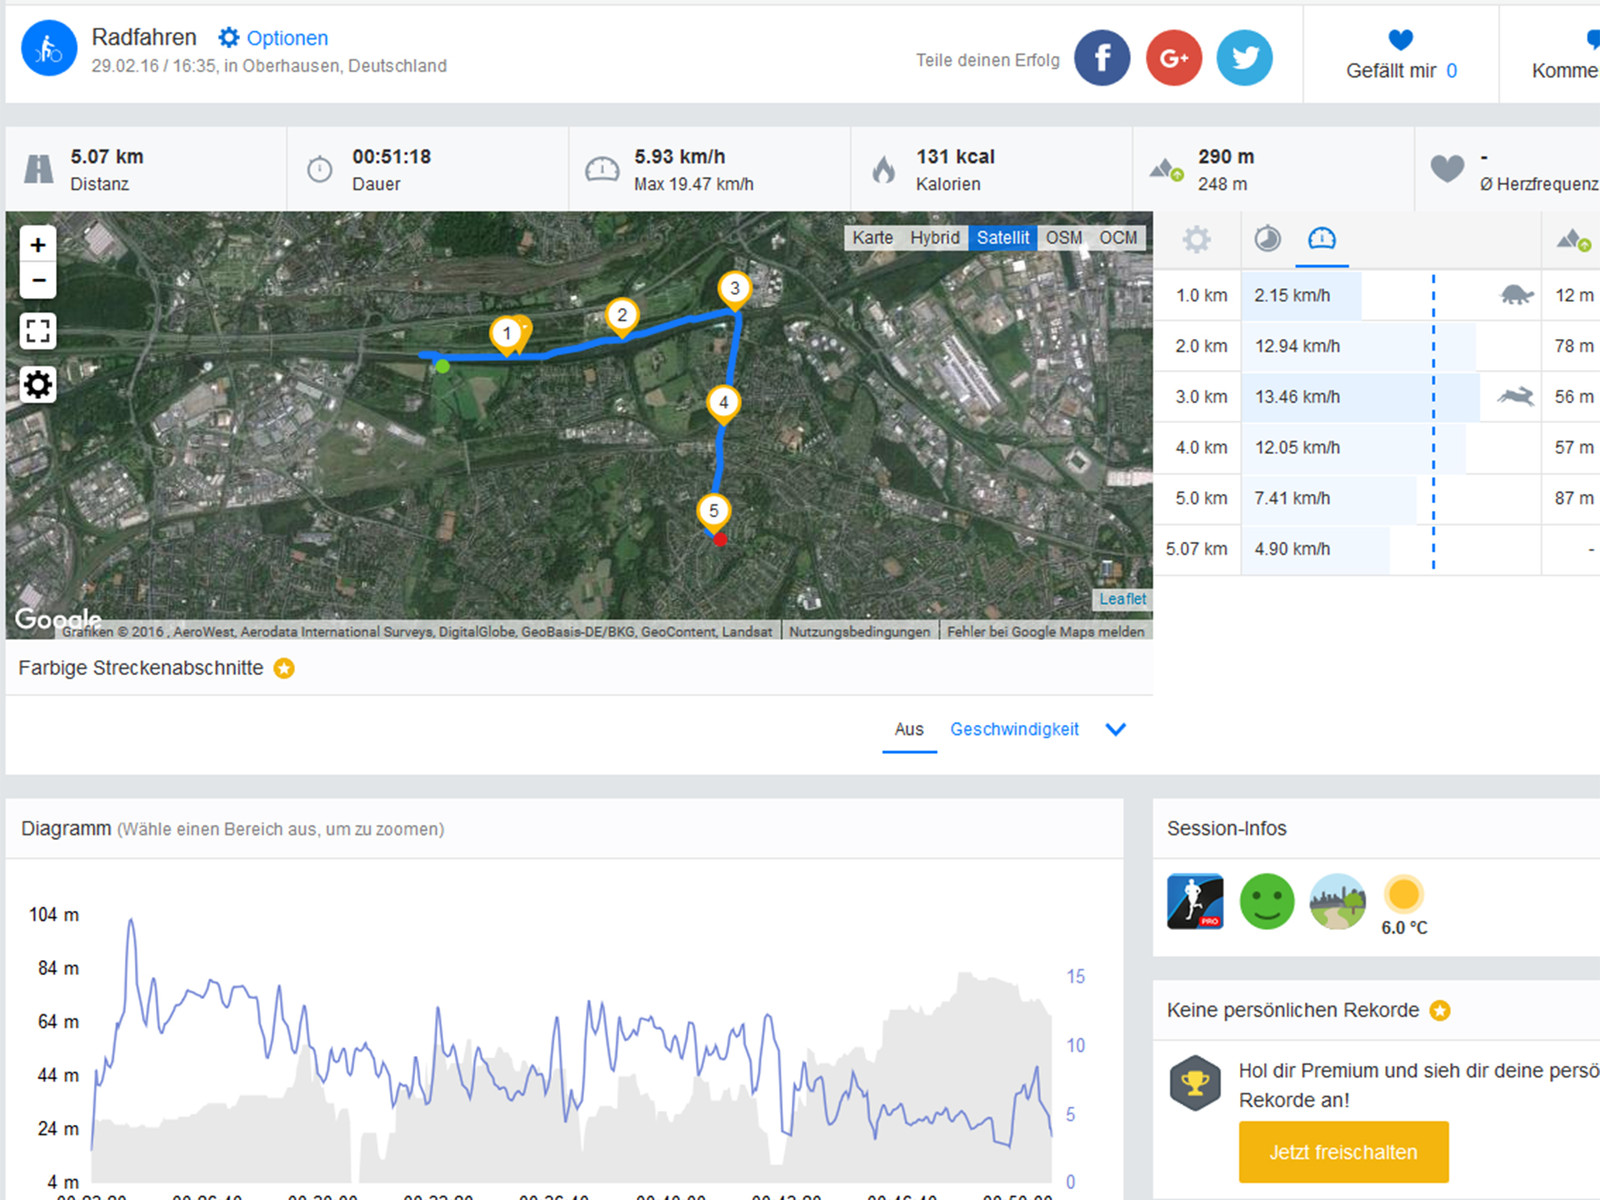Switch map to OSM layer
Viewport: 1600px width, 1200px height.
(1064, 238)
